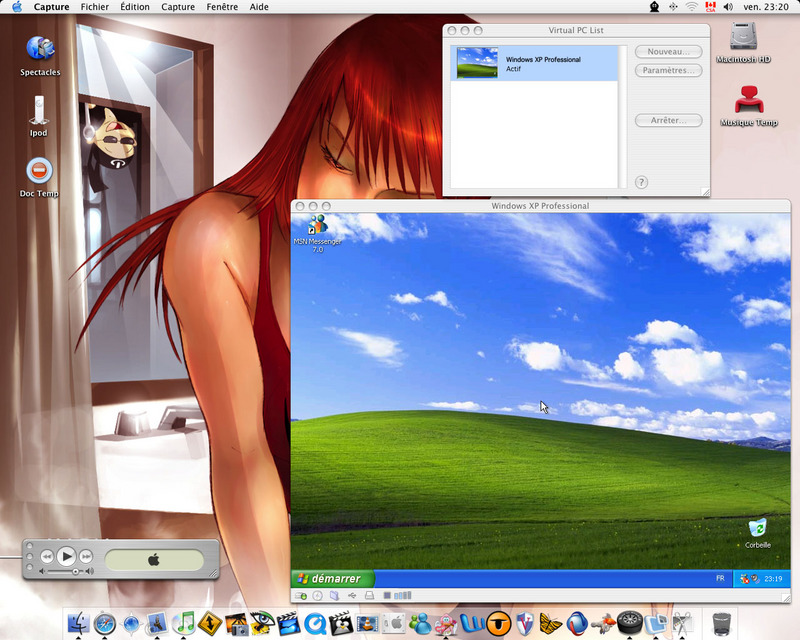
Task: Open iPhoto from the Dock
Action: [236, 623]
